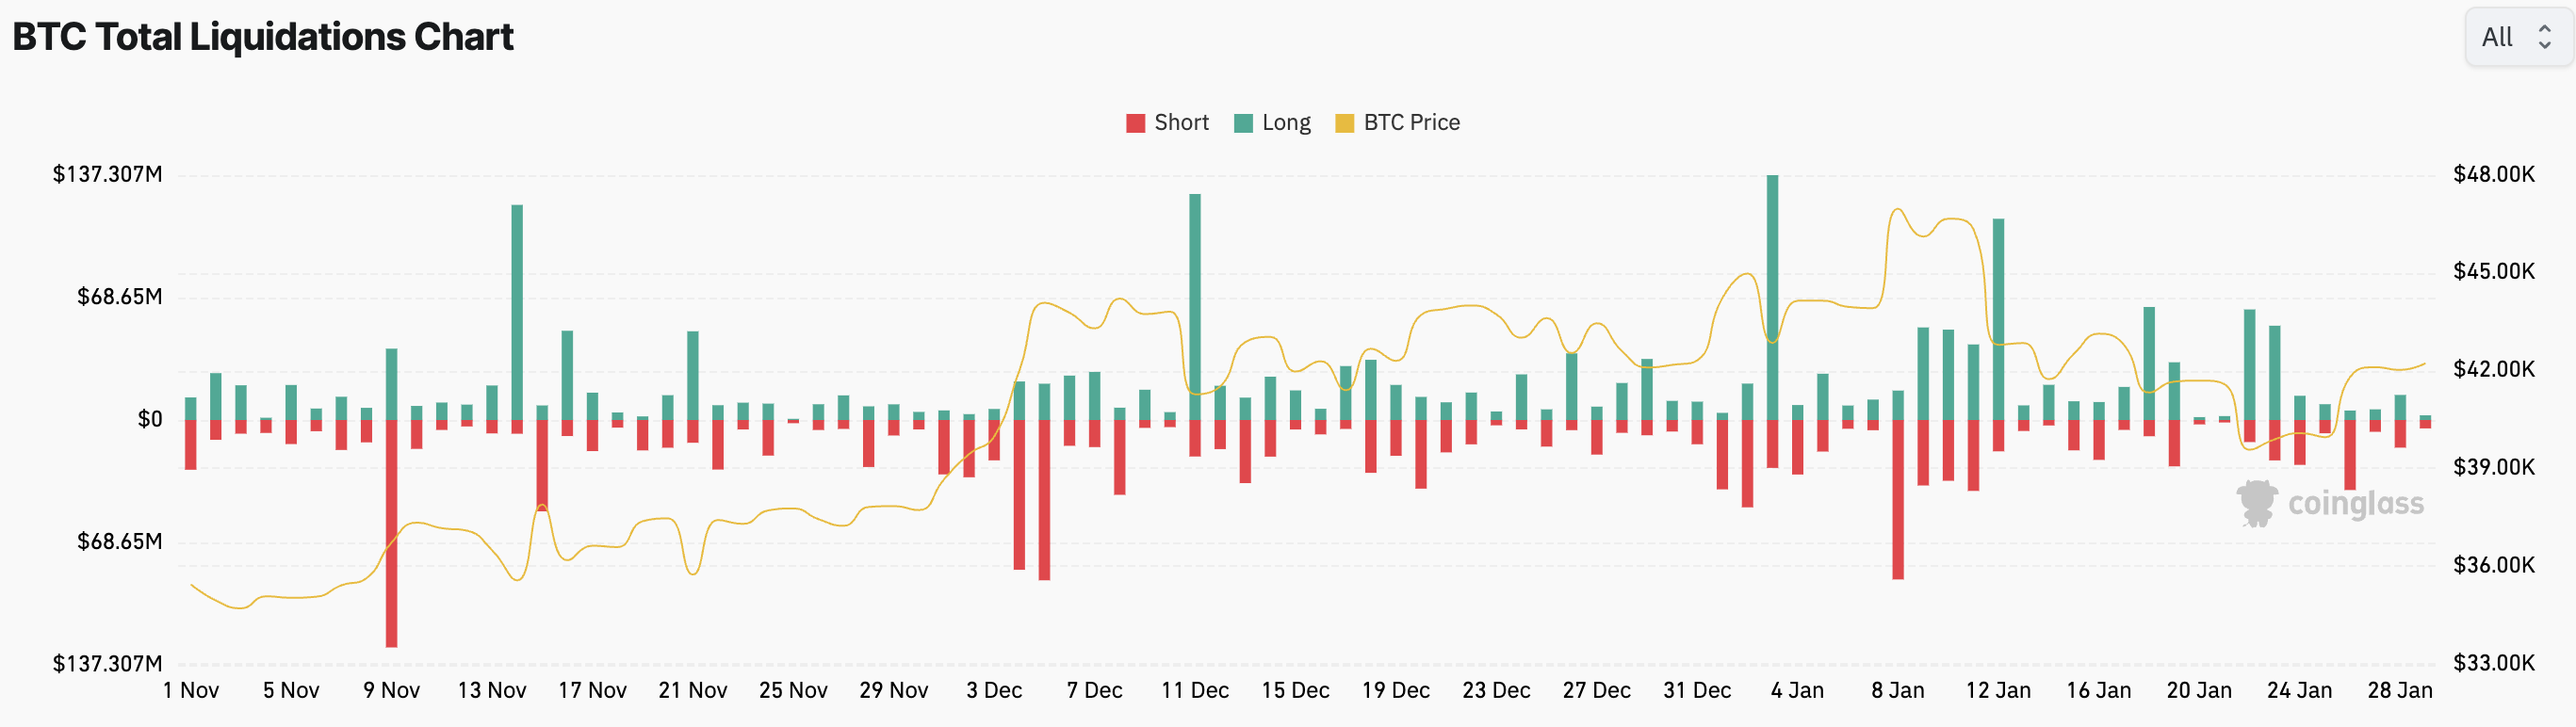This screenshot has width=2576, height=727.
Task: Toggle the Long series via its legend label
Action: click(x=1286, y=123)
